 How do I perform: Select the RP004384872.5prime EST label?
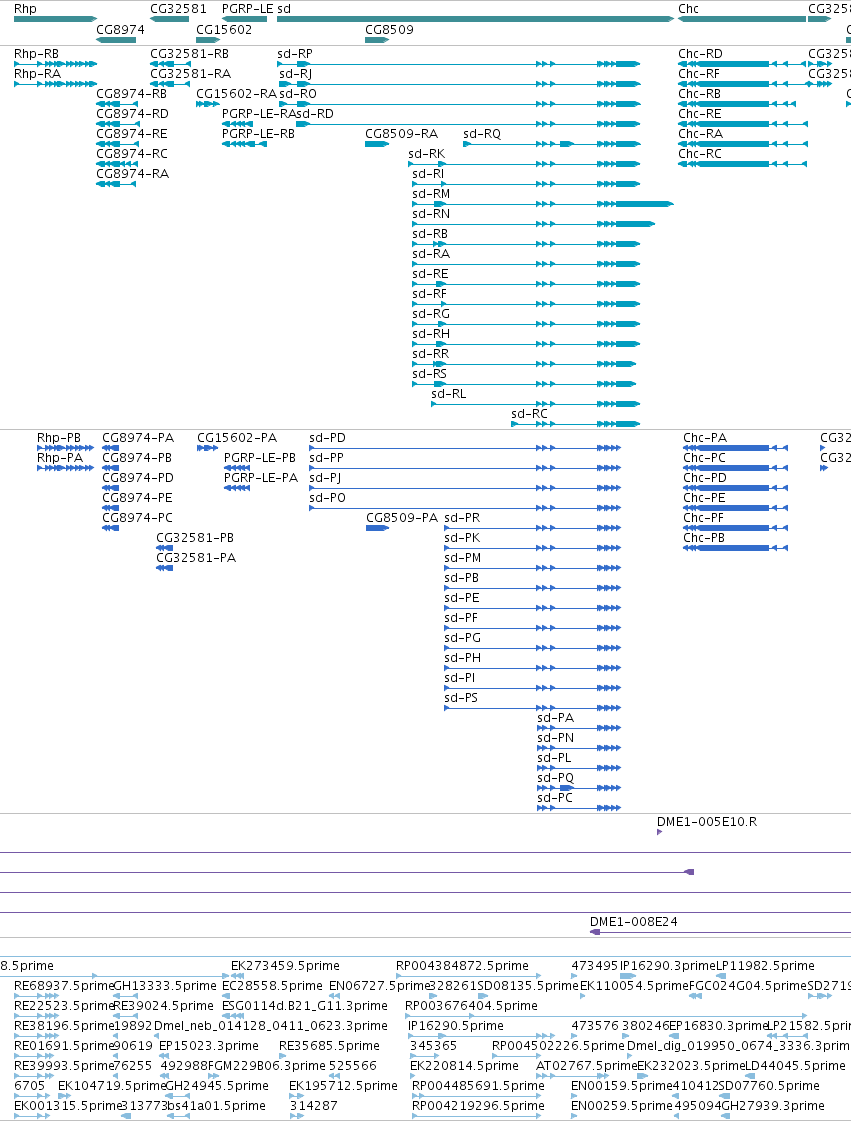click(462, 966)
